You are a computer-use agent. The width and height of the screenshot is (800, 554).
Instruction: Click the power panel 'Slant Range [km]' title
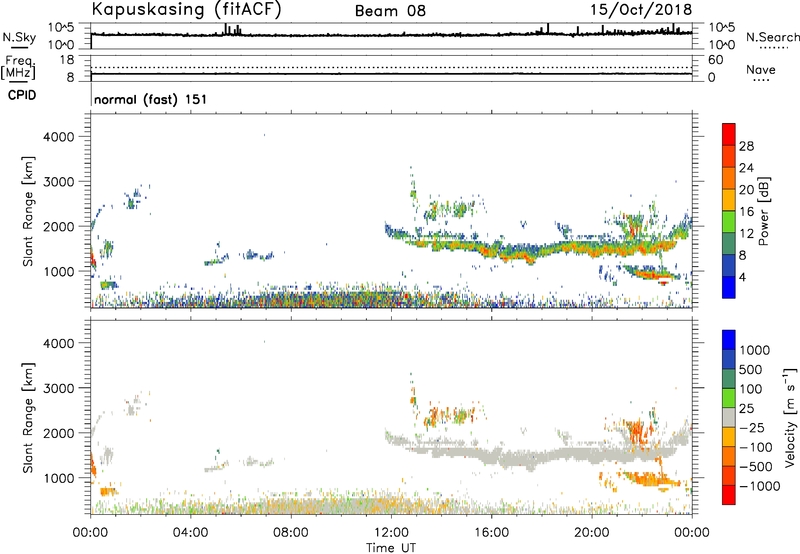point(28,211)
